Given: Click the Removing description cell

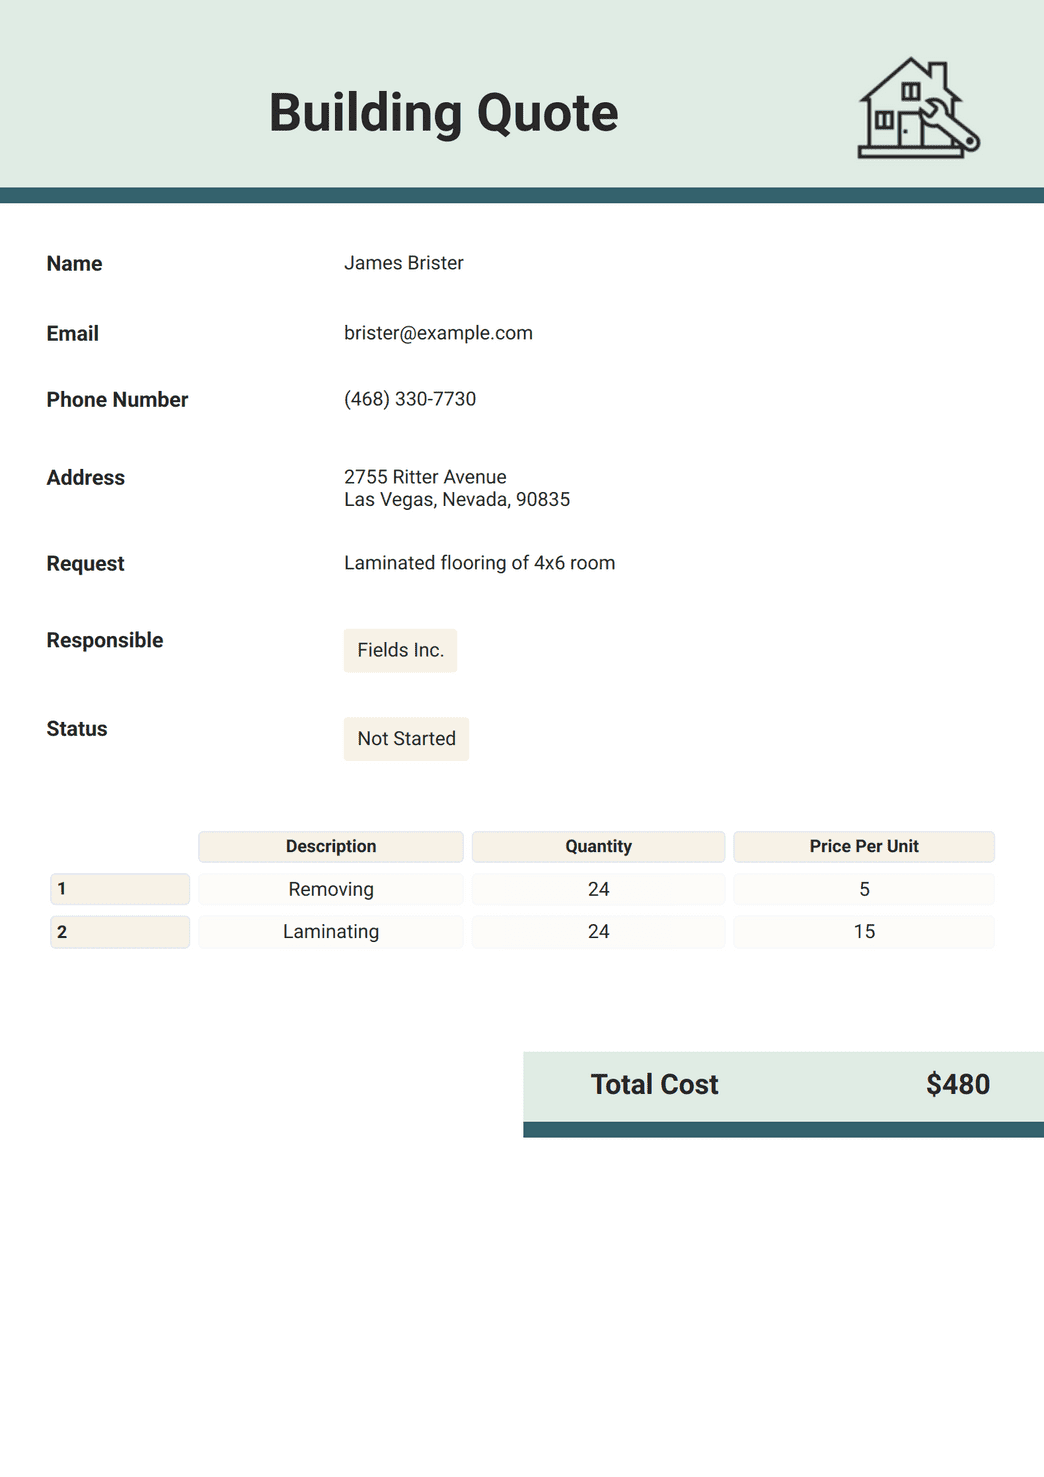Looking at the screenshot, I should click(x=331, y=889).
